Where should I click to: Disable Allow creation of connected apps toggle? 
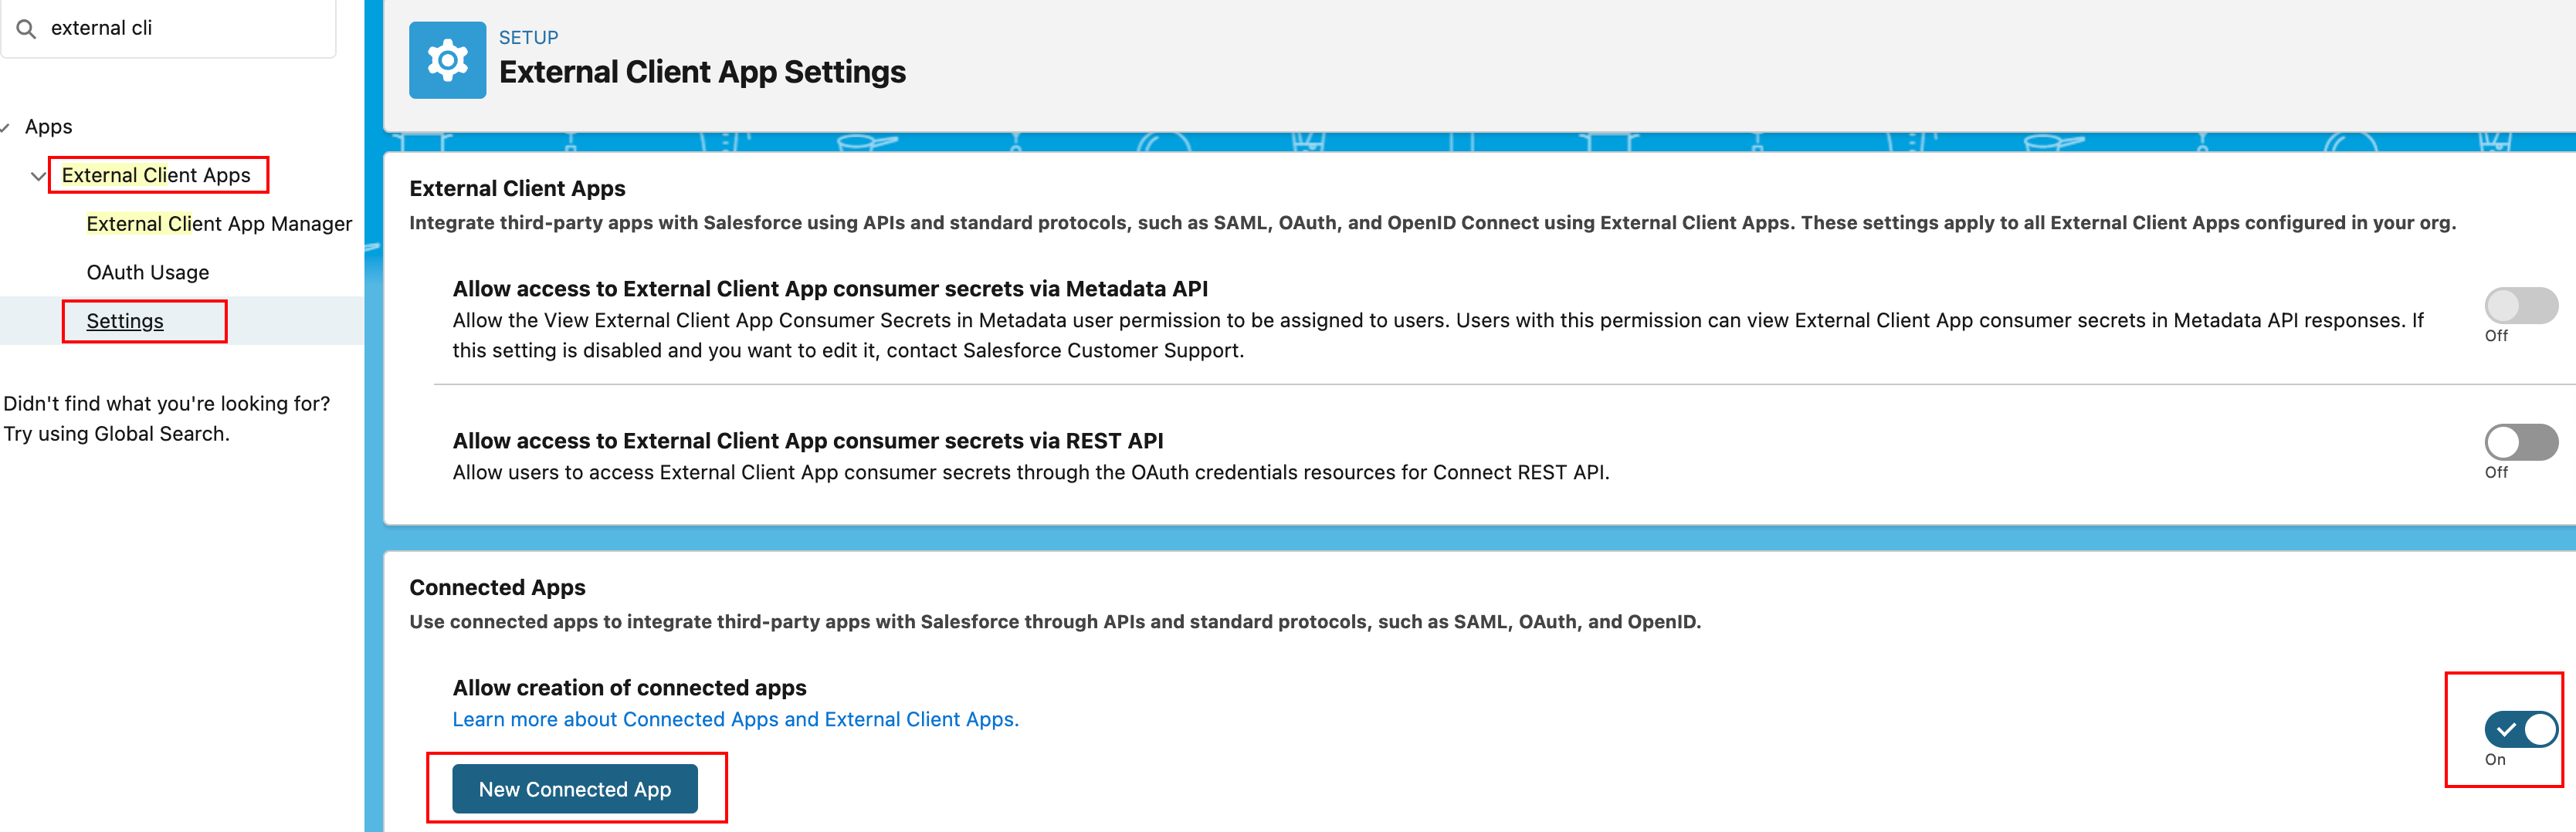click(x=2519, y=729)
